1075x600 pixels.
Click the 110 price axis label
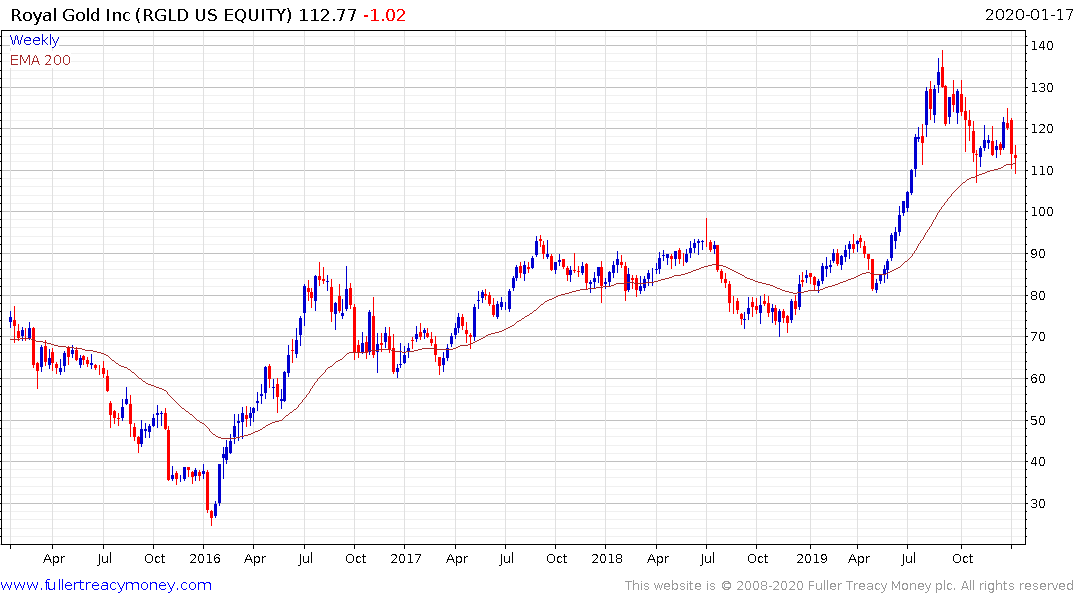[x=1041, y=171]
